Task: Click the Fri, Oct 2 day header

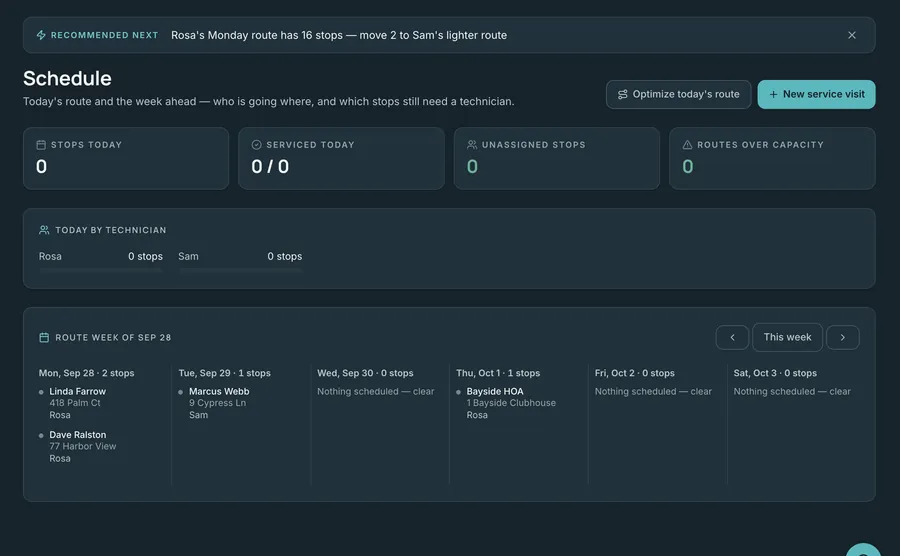Action: tap(634, 373)
